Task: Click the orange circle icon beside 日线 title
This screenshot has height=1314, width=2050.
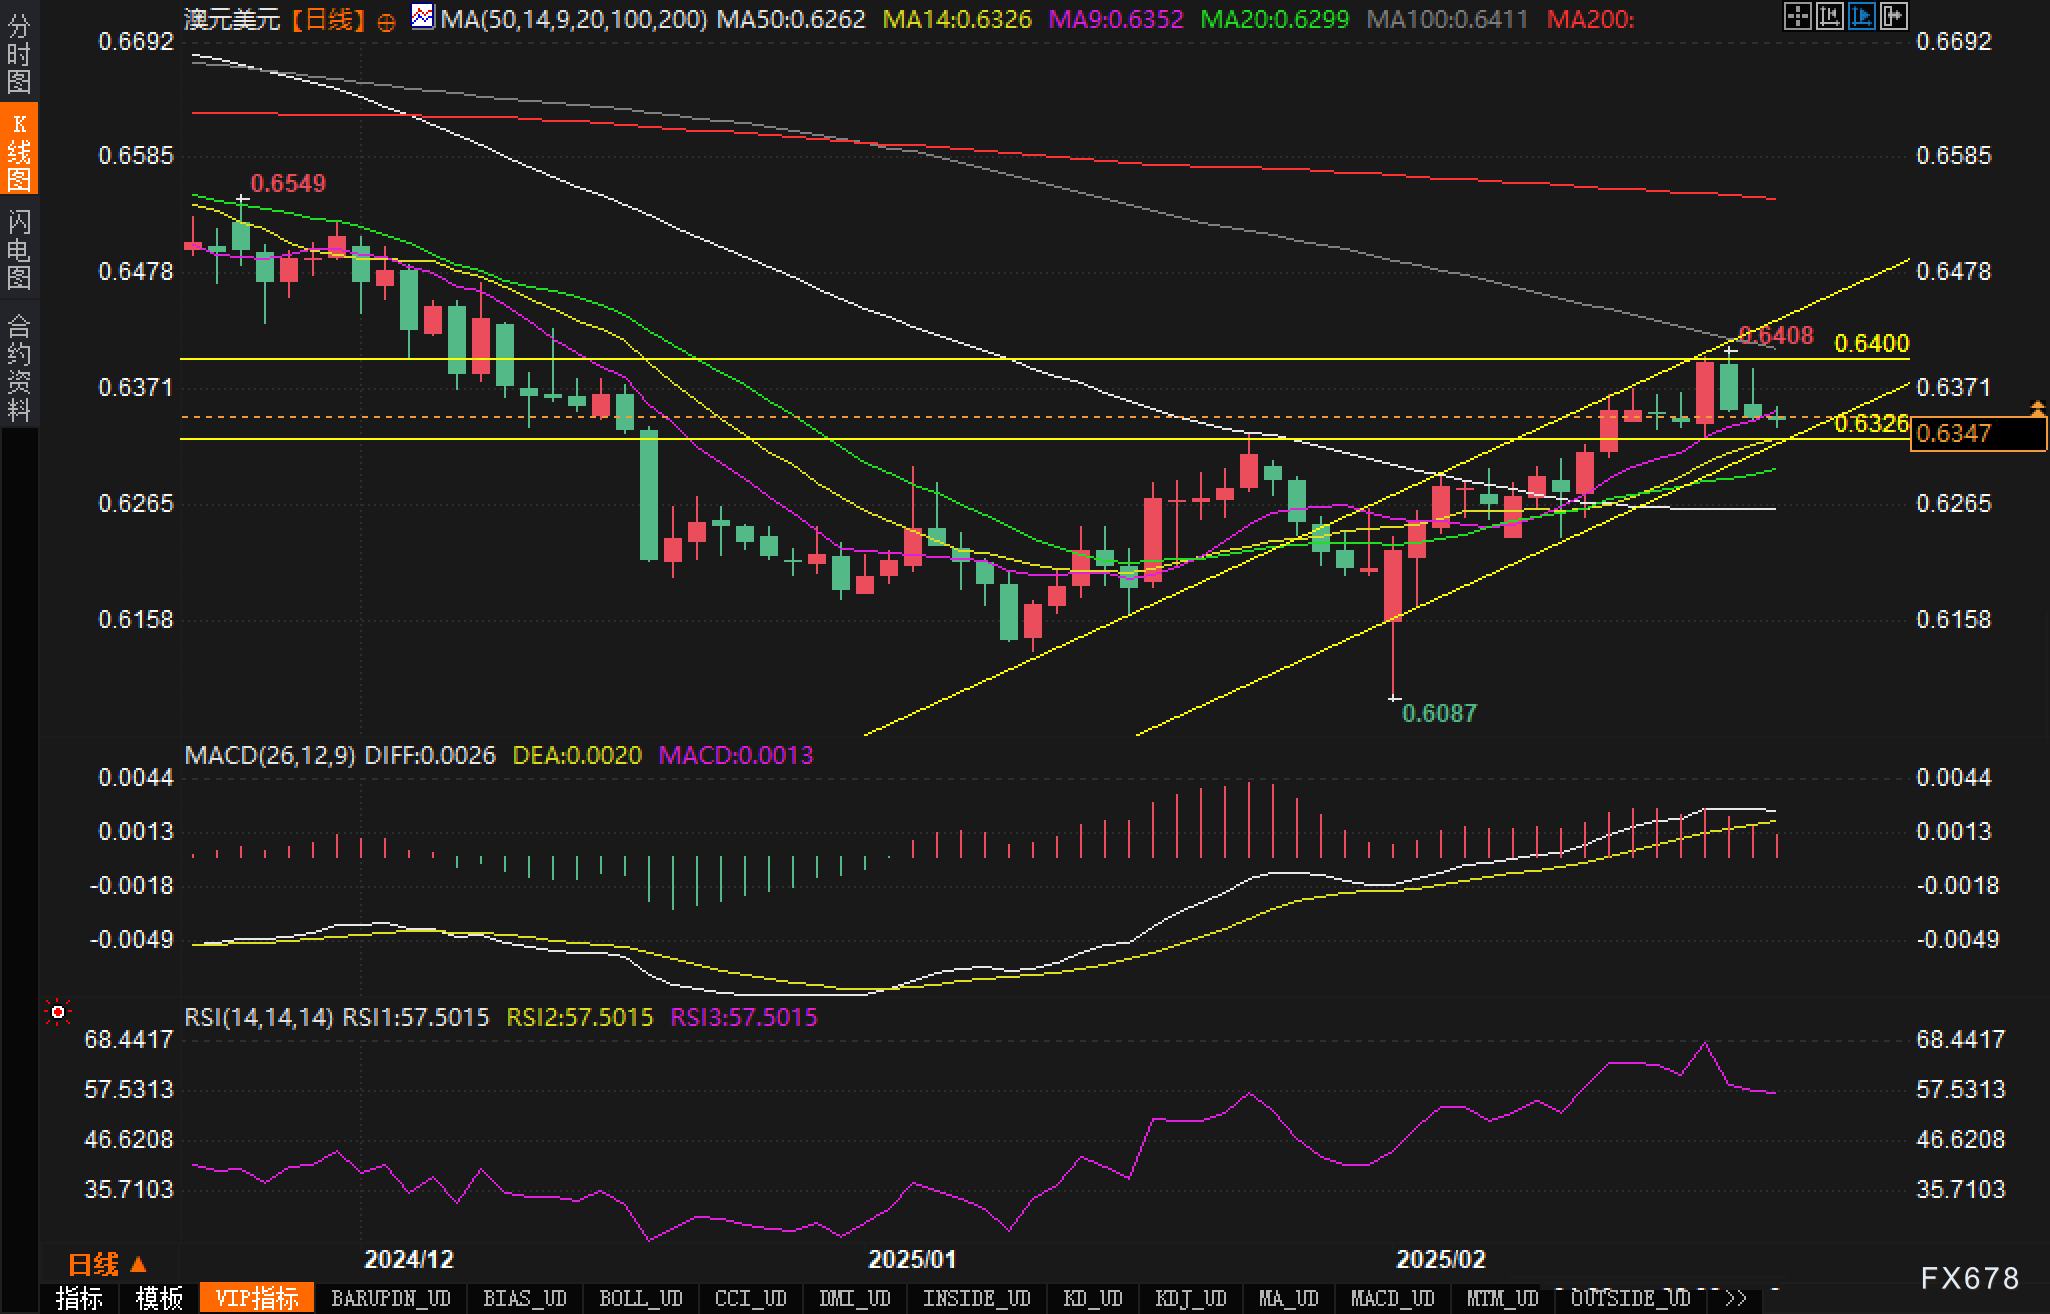Action: pos(386,22)
